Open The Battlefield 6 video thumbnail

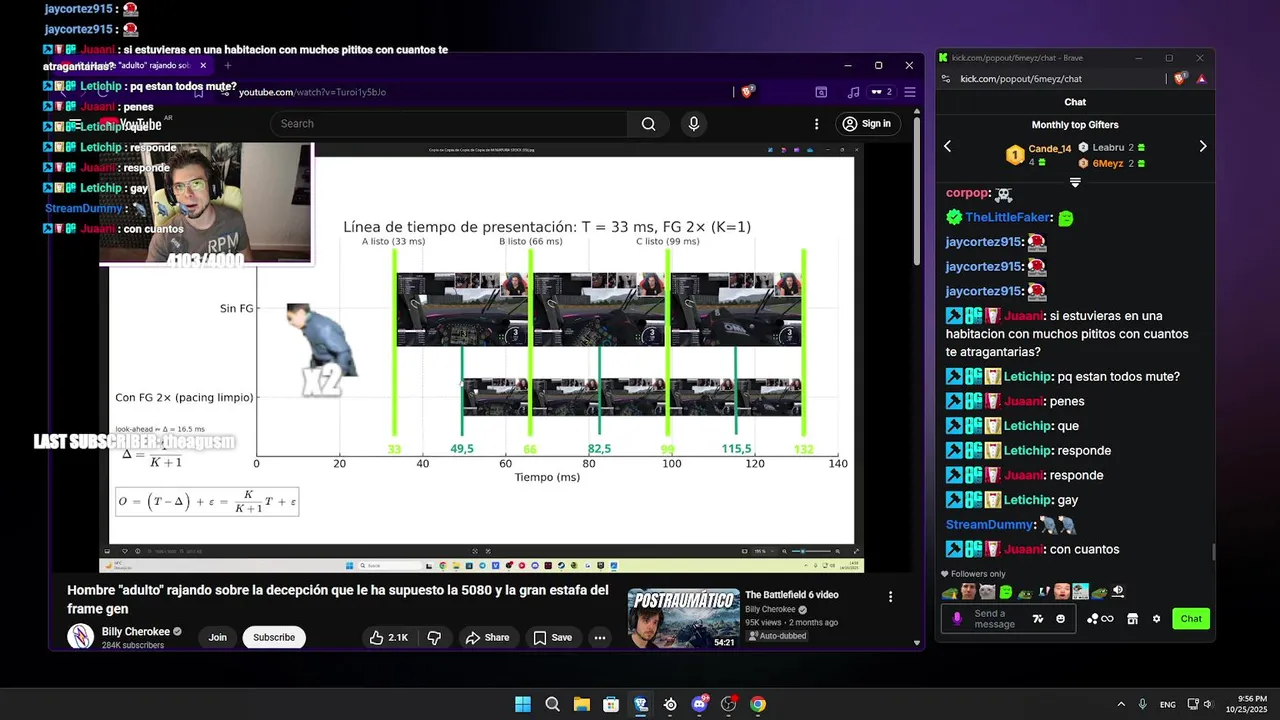tap(684, 618)
